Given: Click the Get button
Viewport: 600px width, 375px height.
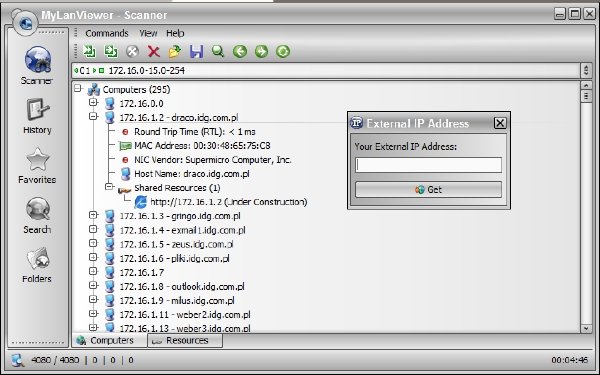Looking at the screenshot, I should (428, 189).
